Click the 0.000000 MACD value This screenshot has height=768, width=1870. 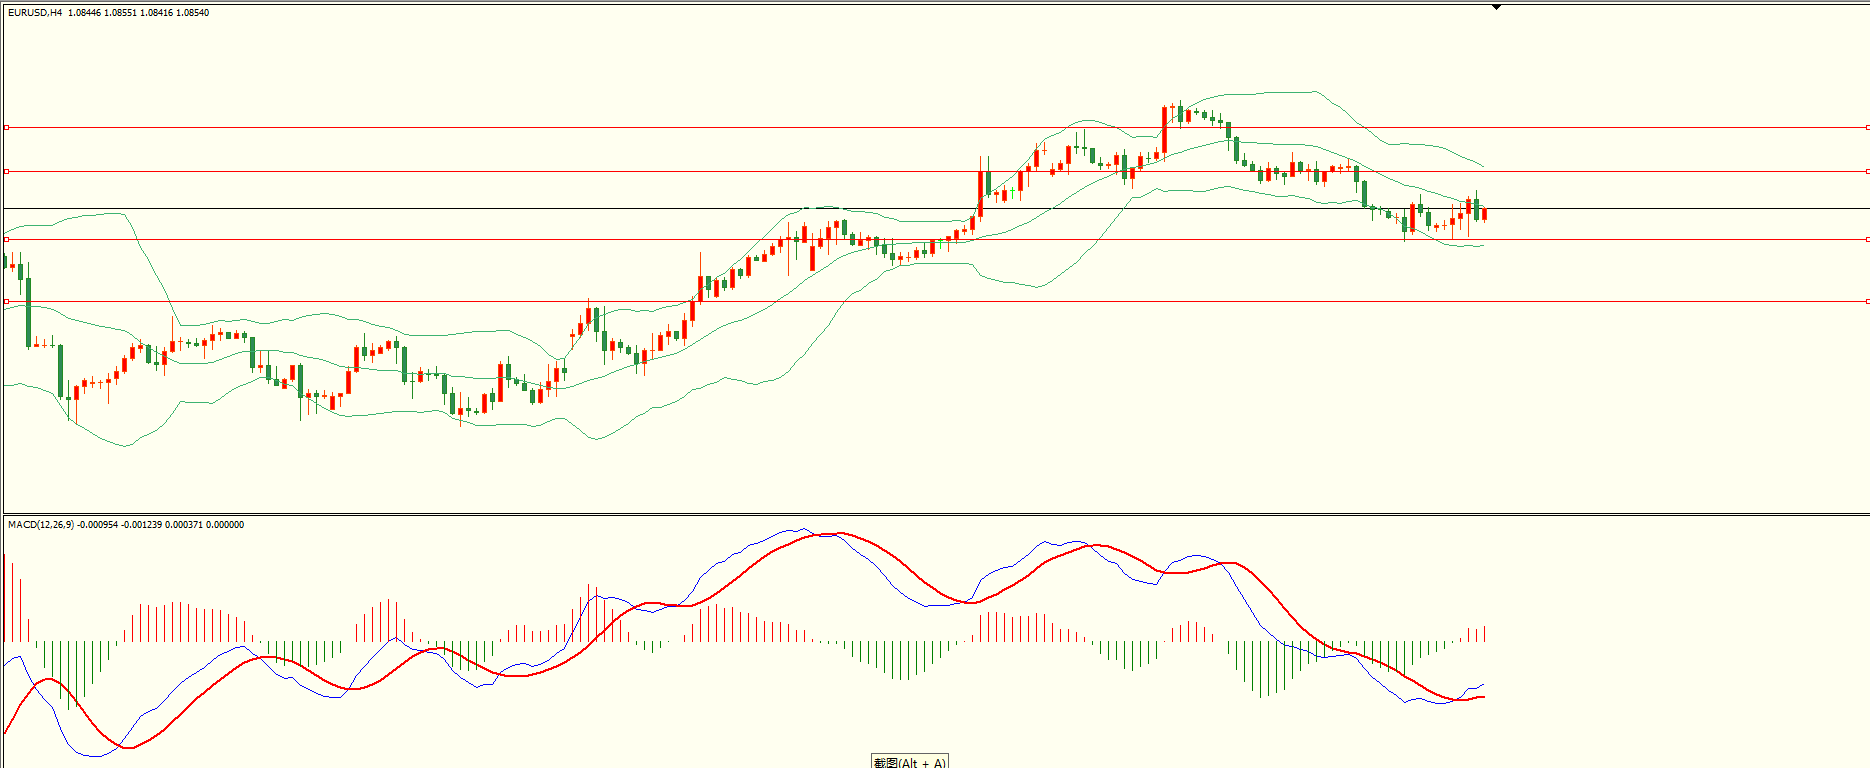click(x=225, y=525)
